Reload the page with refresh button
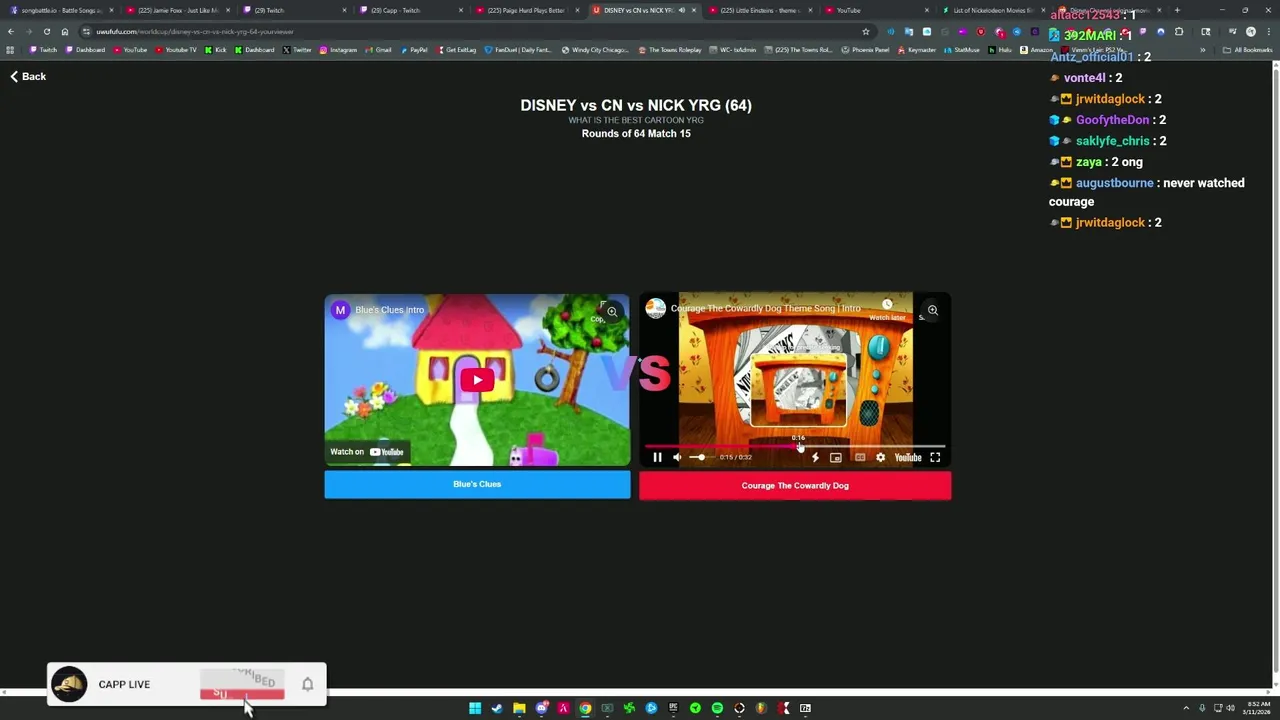 coord(46,31)
